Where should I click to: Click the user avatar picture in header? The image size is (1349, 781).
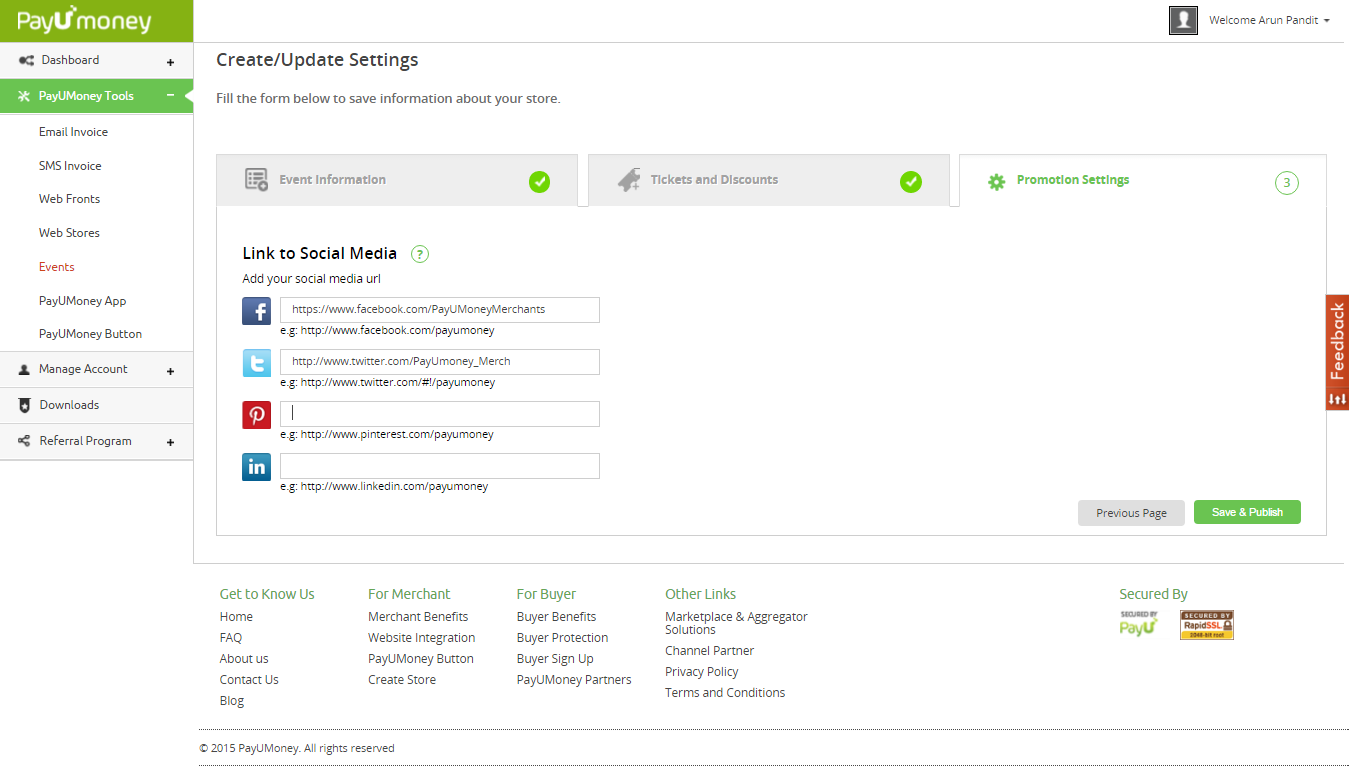tap(1183, 20)
